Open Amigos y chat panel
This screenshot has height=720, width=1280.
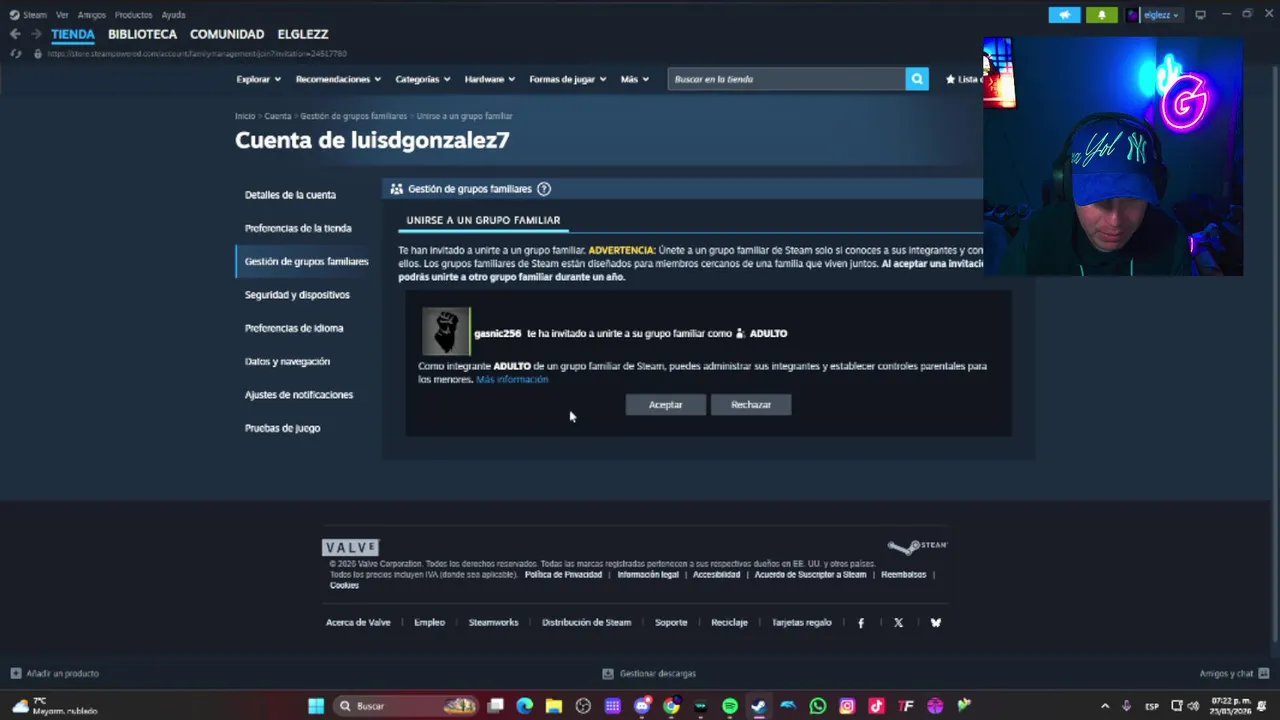[1234, 673]
